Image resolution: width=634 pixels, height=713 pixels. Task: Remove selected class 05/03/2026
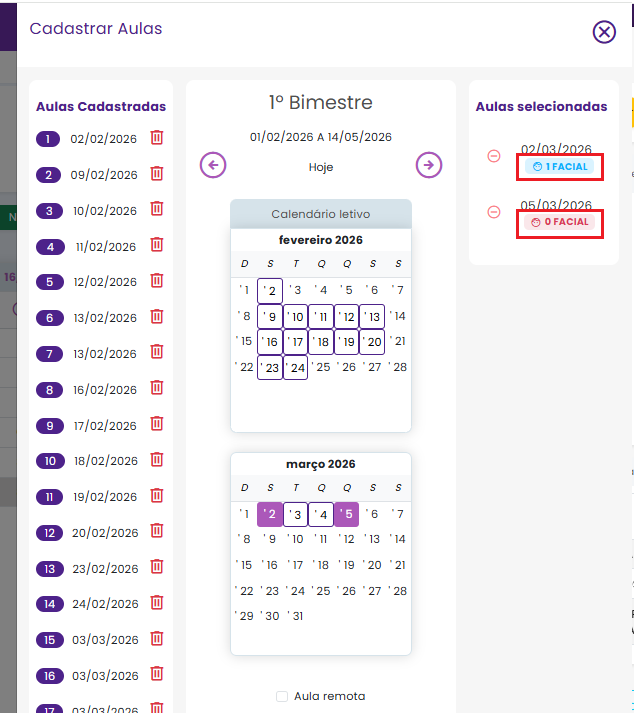coord(494,211)
